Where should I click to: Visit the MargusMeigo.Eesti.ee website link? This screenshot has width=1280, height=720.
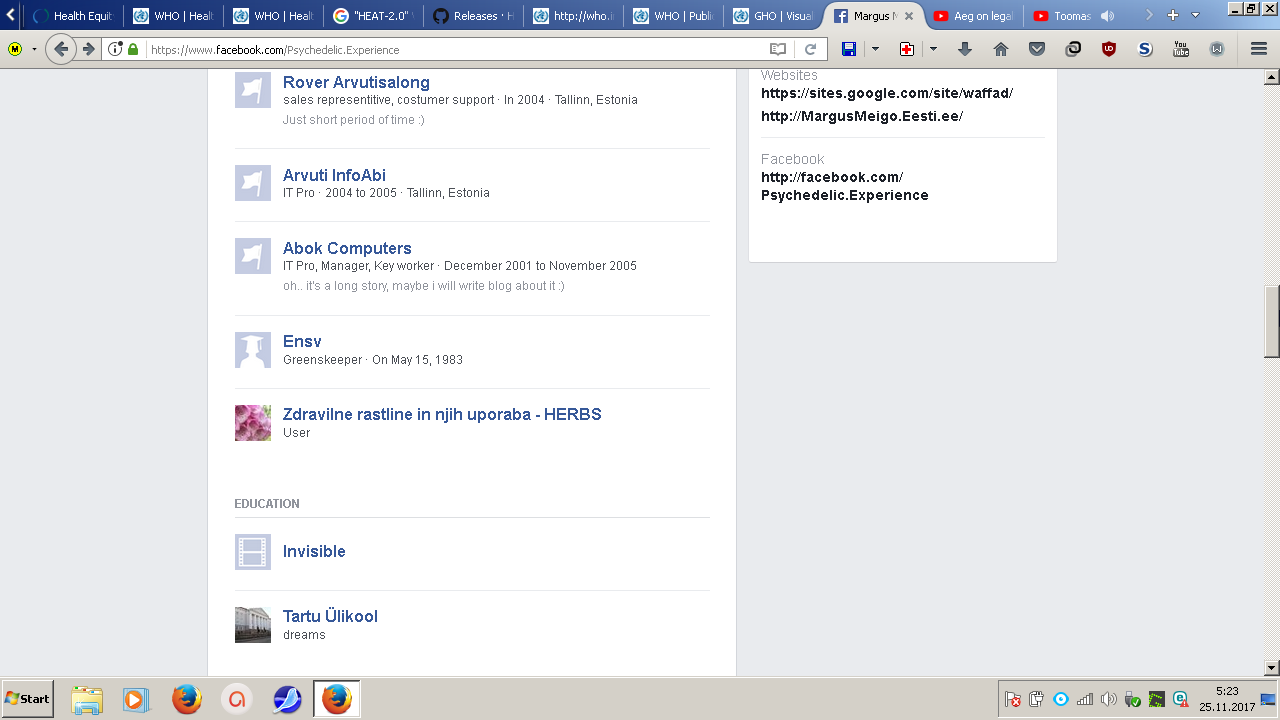862,116
